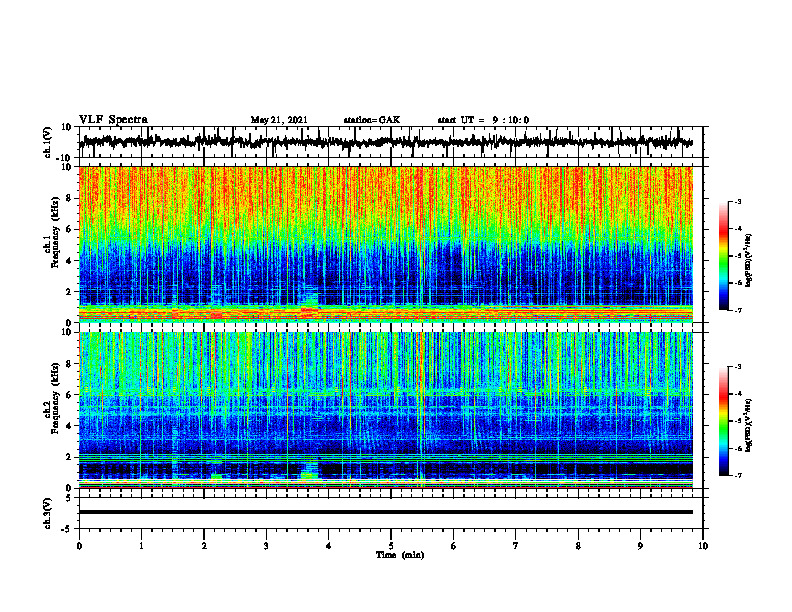Click the time axis tick label "1"

click(141, 546)
